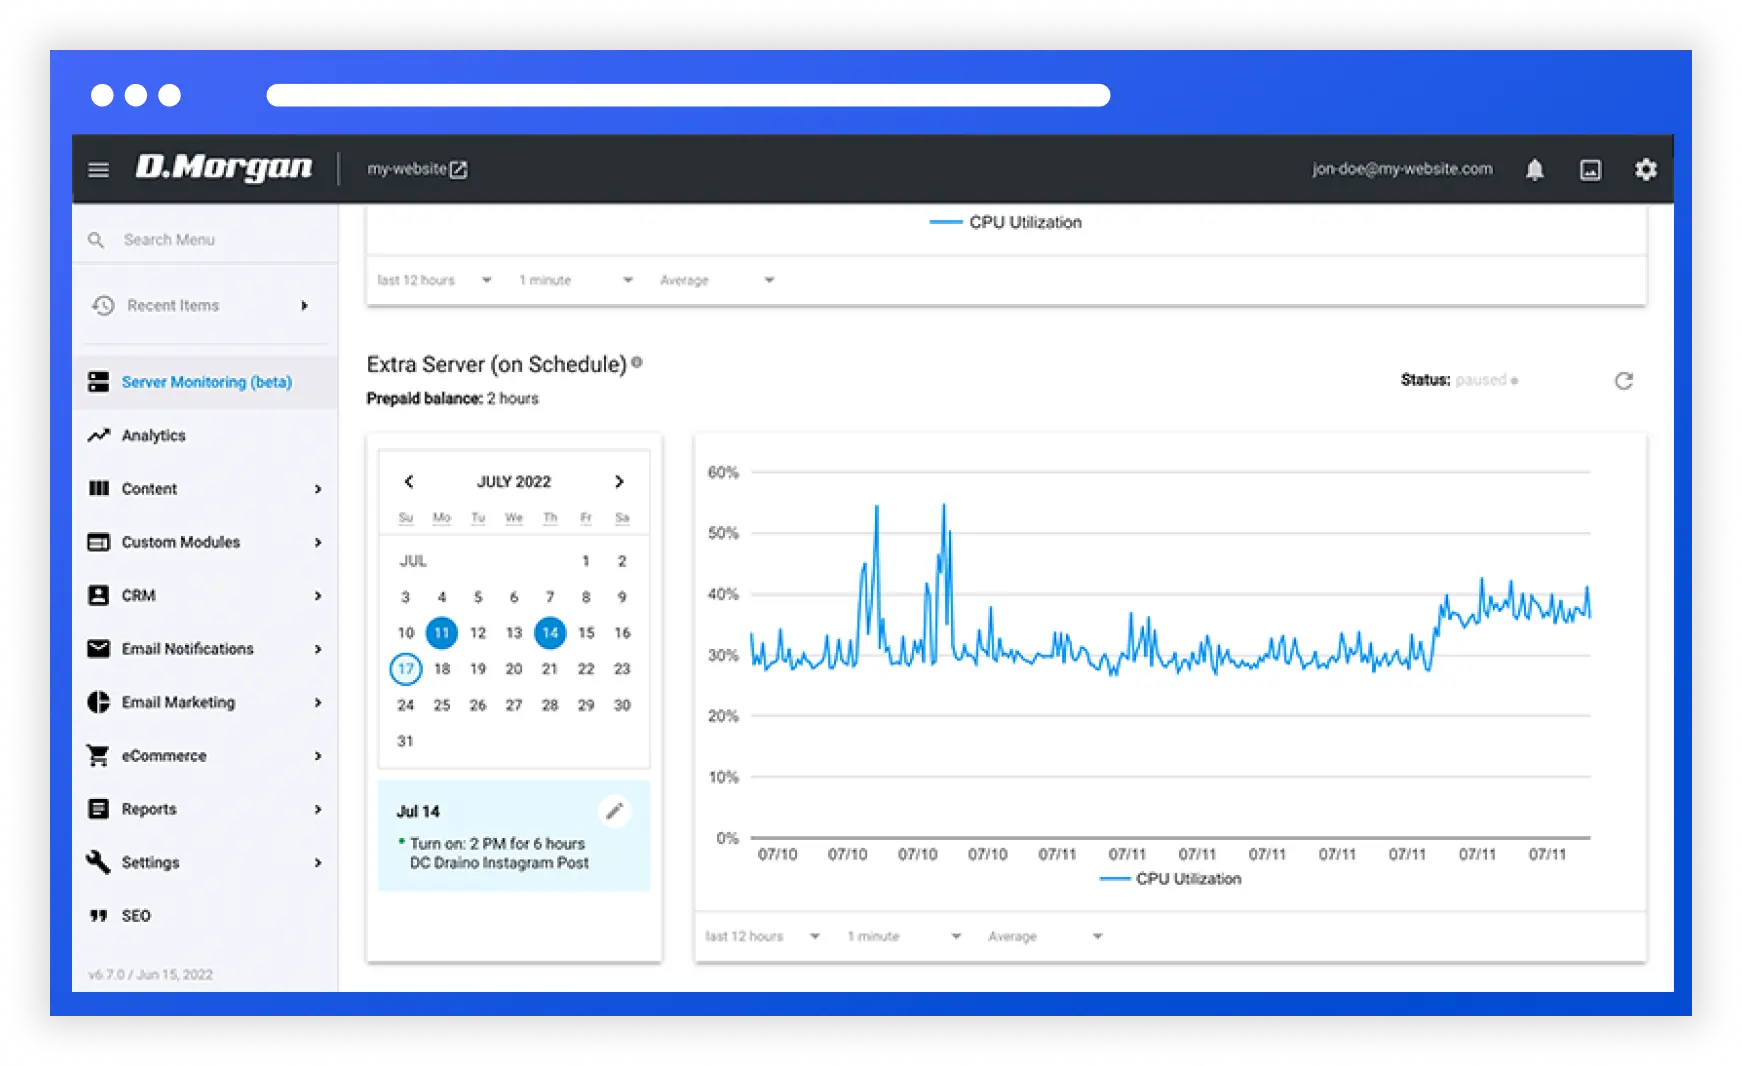Expand the Email Notifications chevron
1742x1066 pixels.
pyautogui.click(x=318, y=649)
